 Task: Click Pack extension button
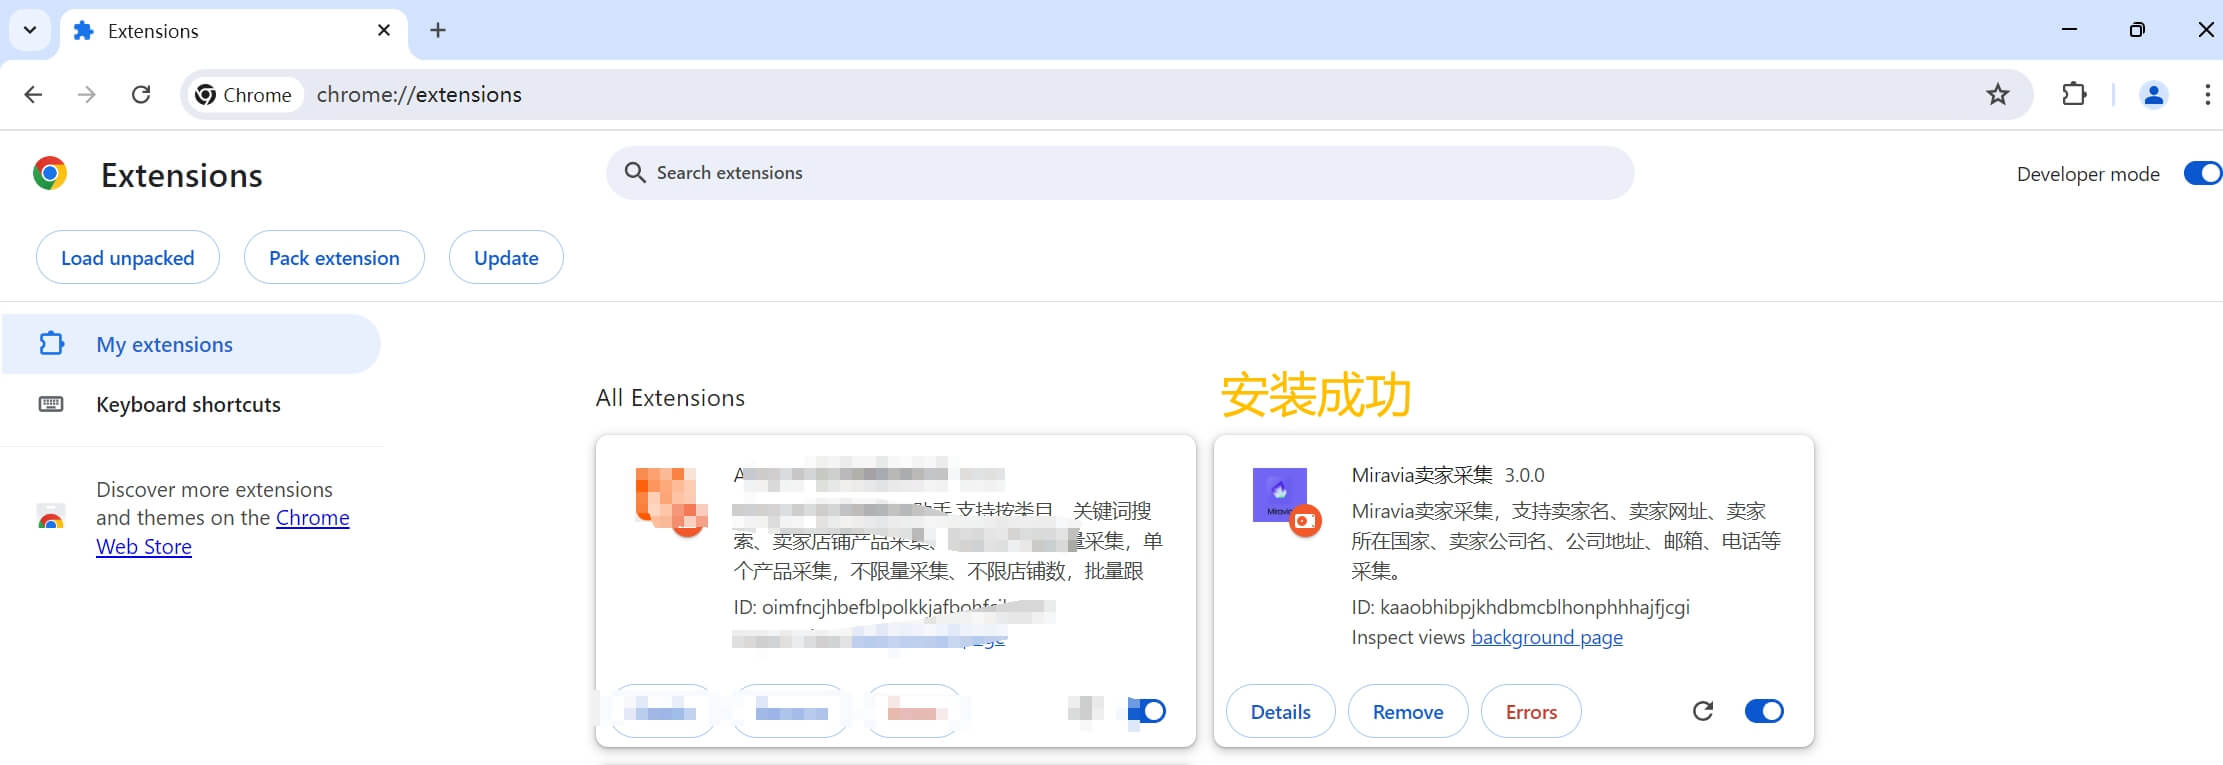coord(334,258)
